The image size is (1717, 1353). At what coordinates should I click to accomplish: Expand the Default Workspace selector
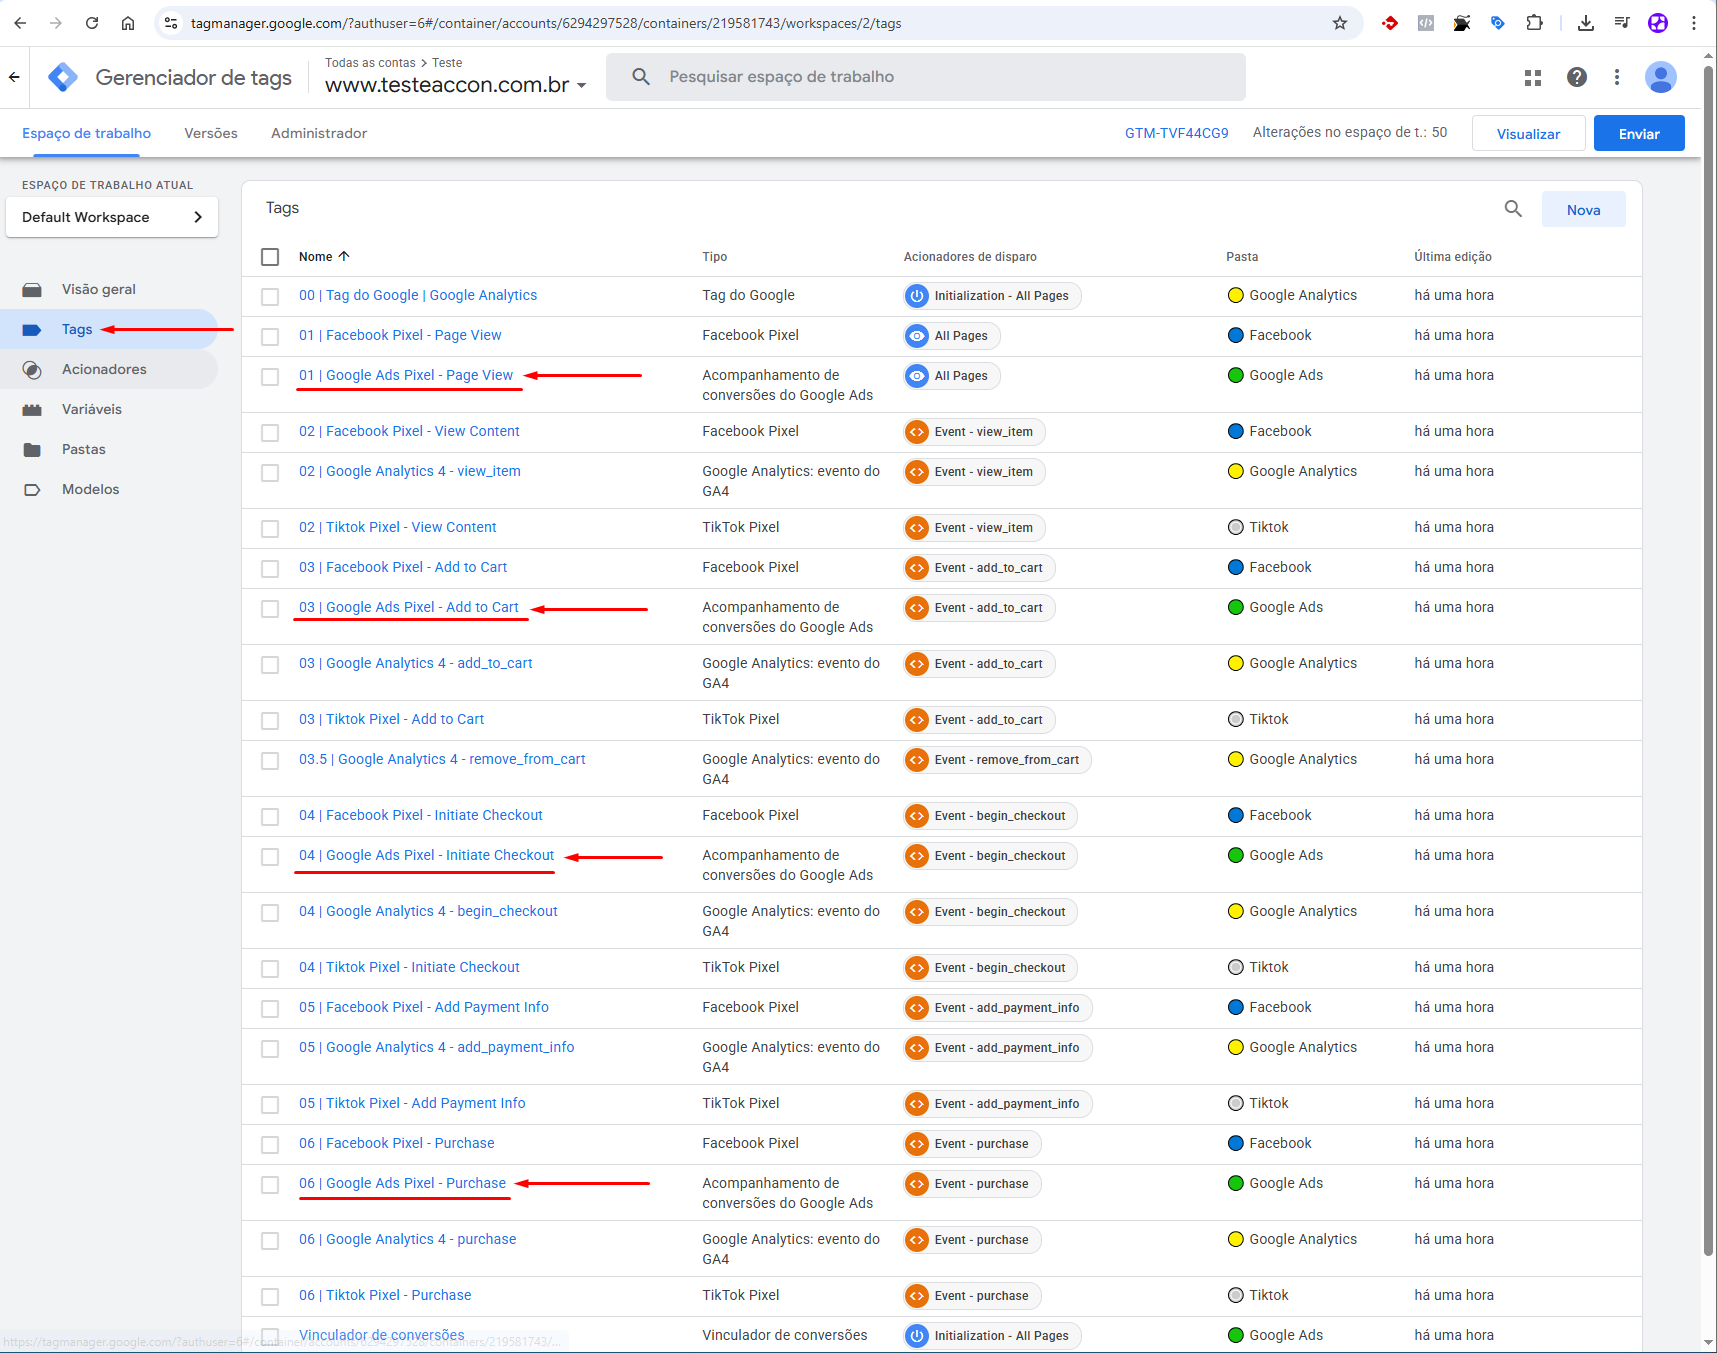tap(112, 217)
